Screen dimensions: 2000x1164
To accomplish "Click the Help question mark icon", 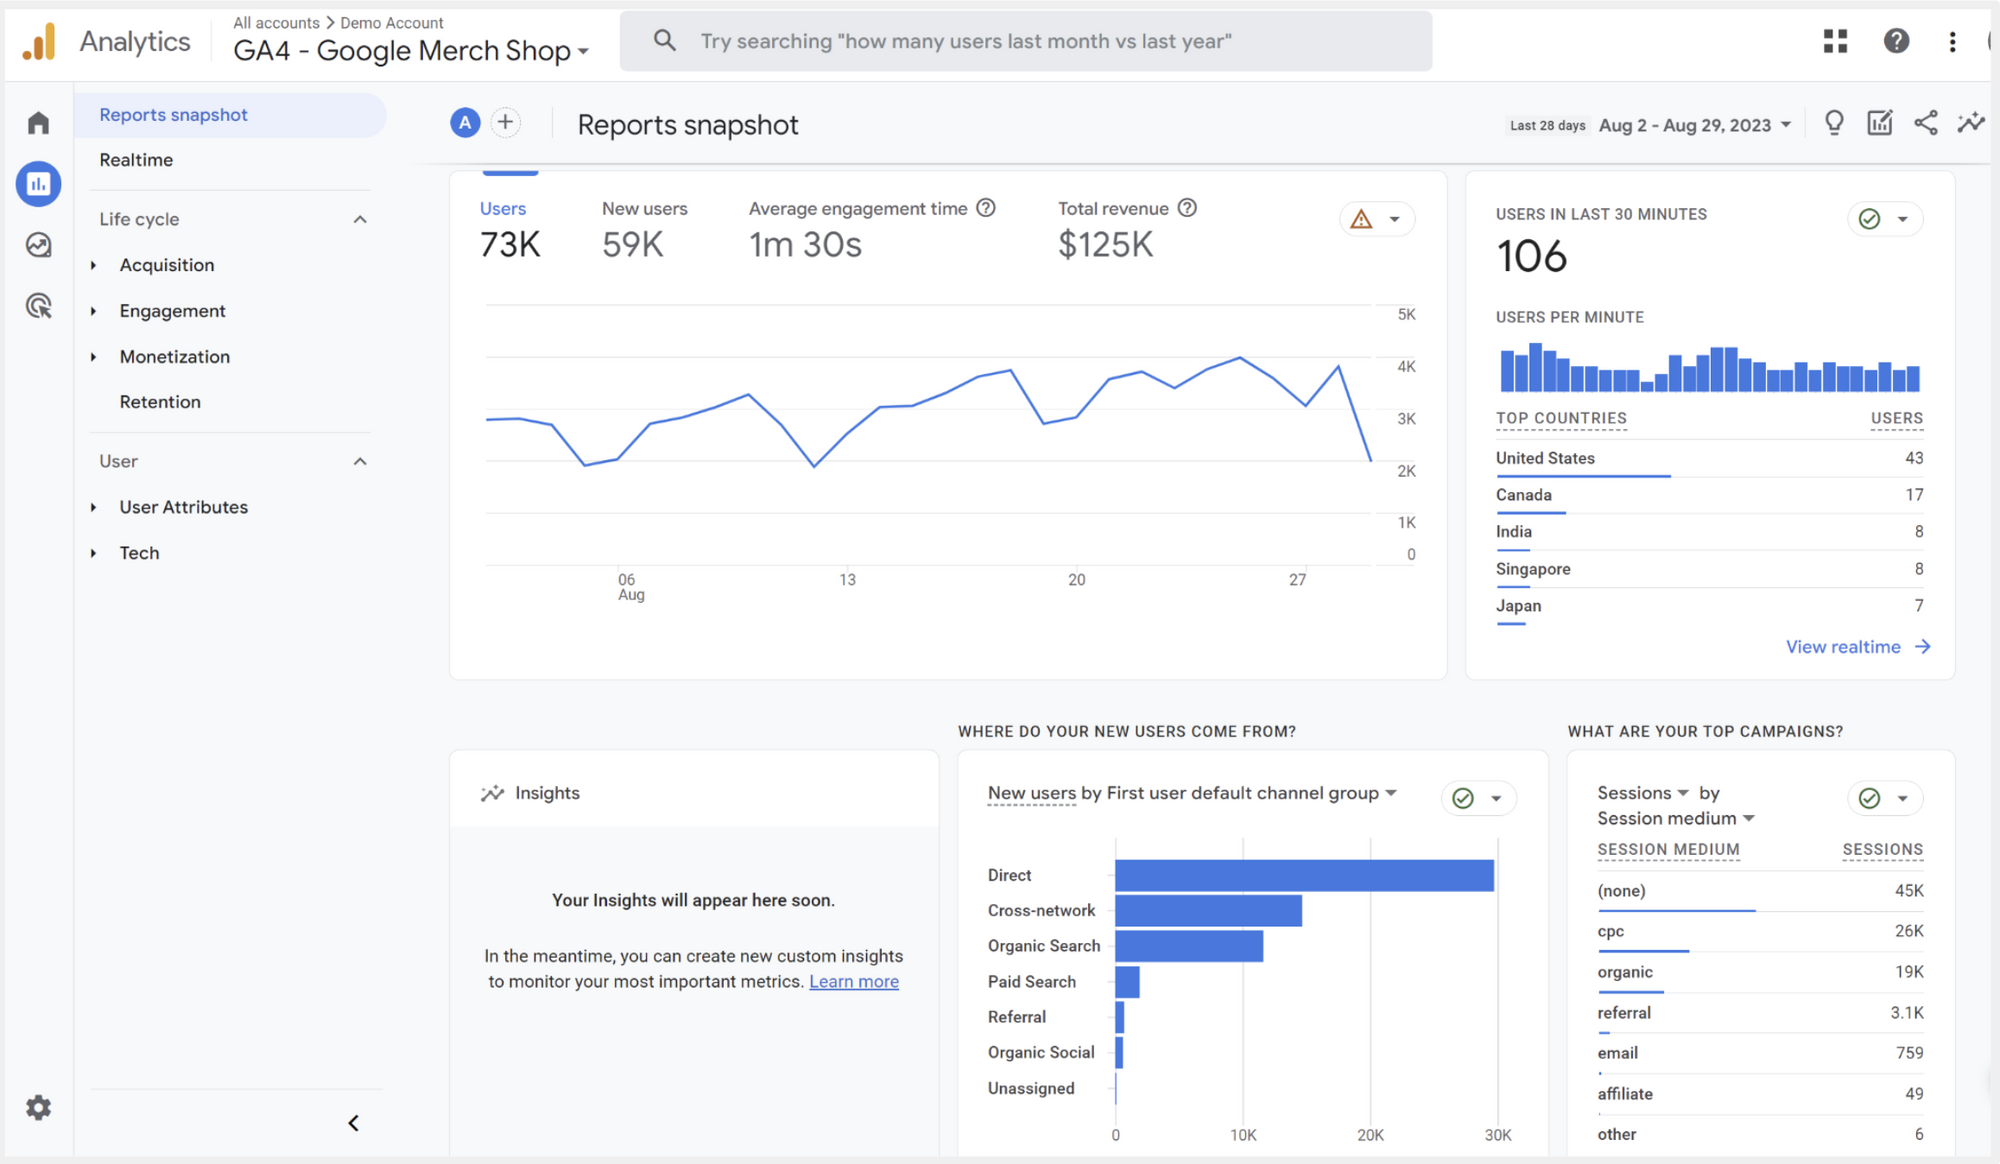I will [1896, 41].
